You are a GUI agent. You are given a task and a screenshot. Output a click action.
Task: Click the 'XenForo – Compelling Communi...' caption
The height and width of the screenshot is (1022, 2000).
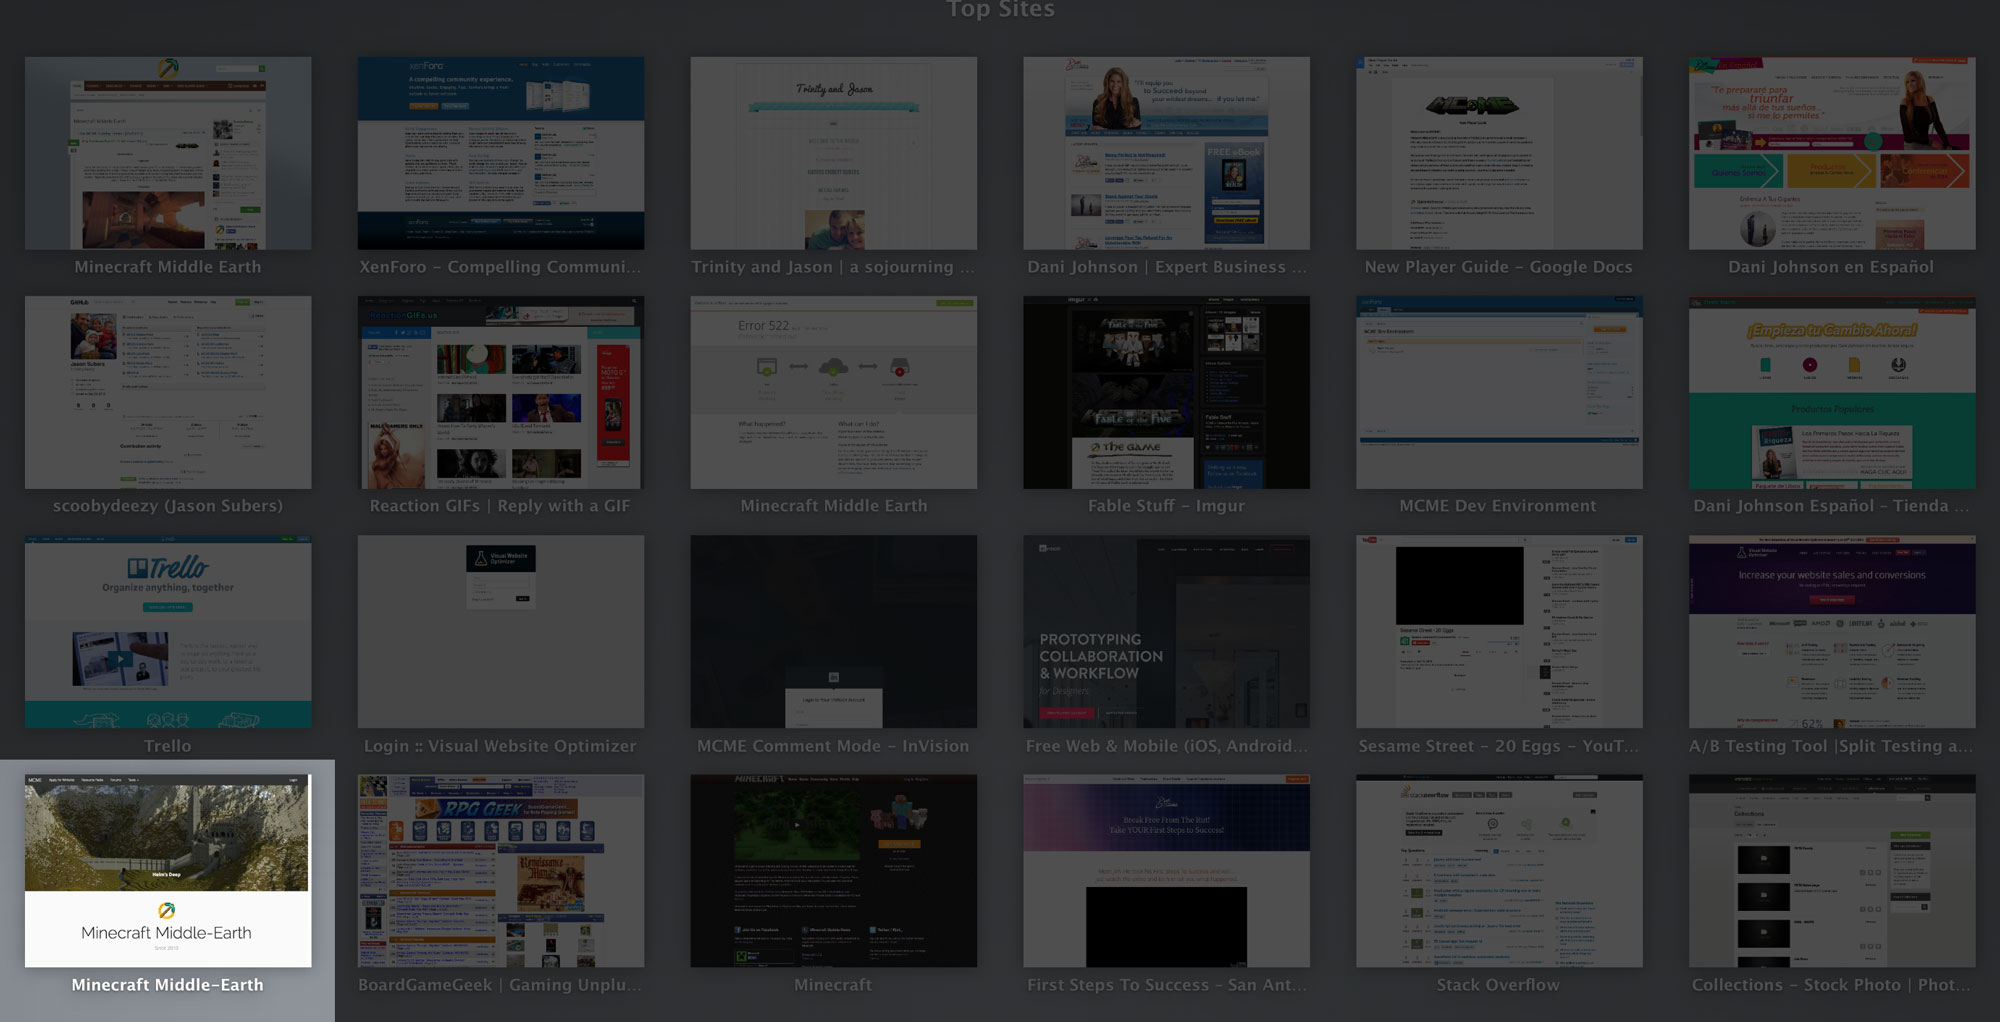pos(501,267)
